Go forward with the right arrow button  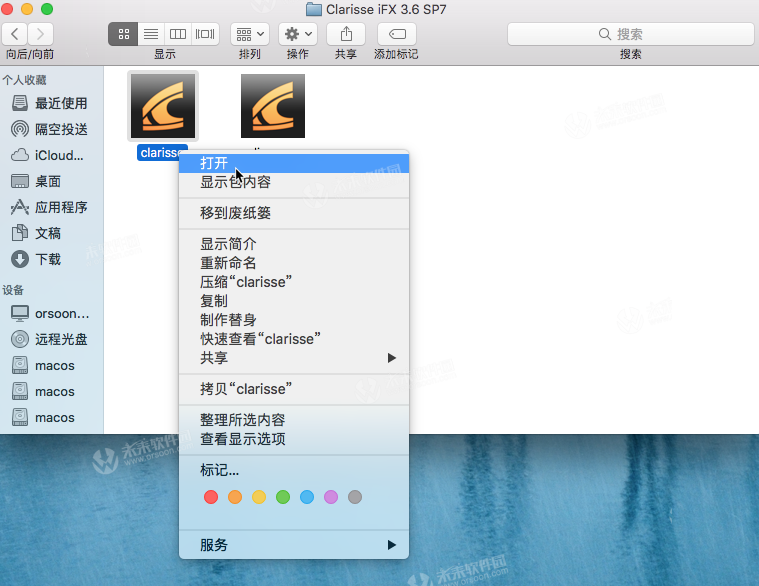40,34
